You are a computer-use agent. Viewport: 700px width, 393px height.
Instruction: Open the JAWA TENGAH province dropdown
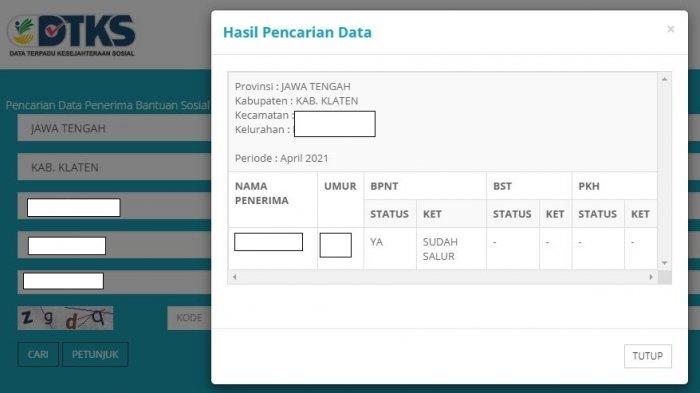[x=114, y=128]
